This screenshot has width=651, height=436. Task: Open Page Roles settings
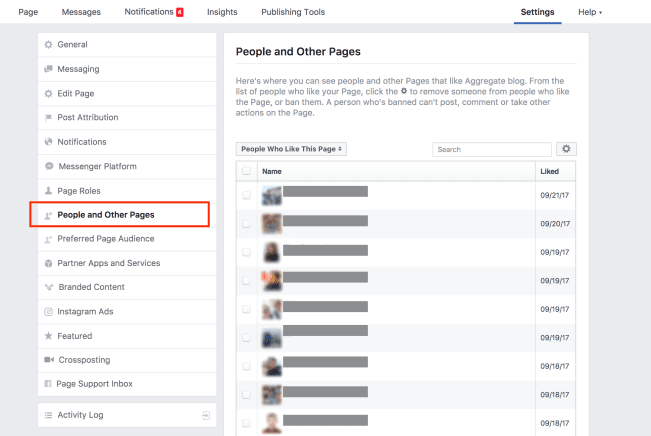pyautogui.click(x=127, y=191)
